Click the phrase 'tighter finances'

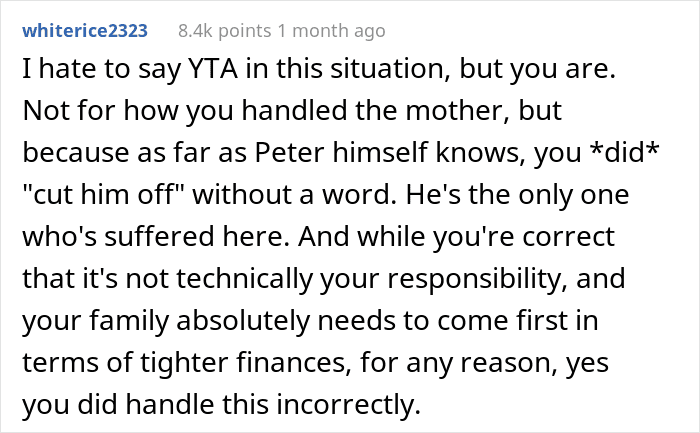(x=243, y=362)
